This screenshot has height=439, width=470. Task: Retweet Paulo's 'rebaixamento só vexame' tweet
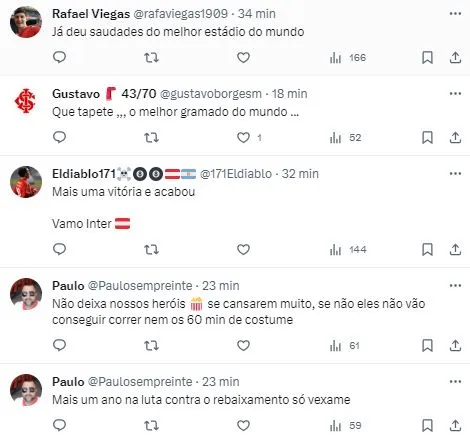tap(151, 425)
